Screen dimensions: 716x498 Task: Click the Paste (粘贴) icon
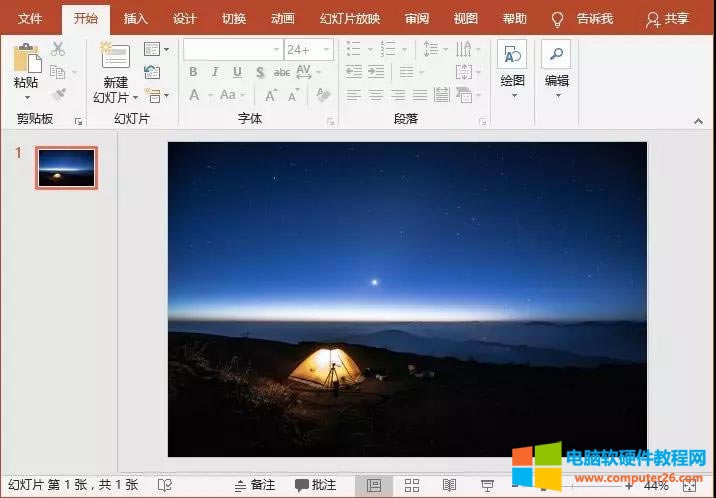click(26, 60)
